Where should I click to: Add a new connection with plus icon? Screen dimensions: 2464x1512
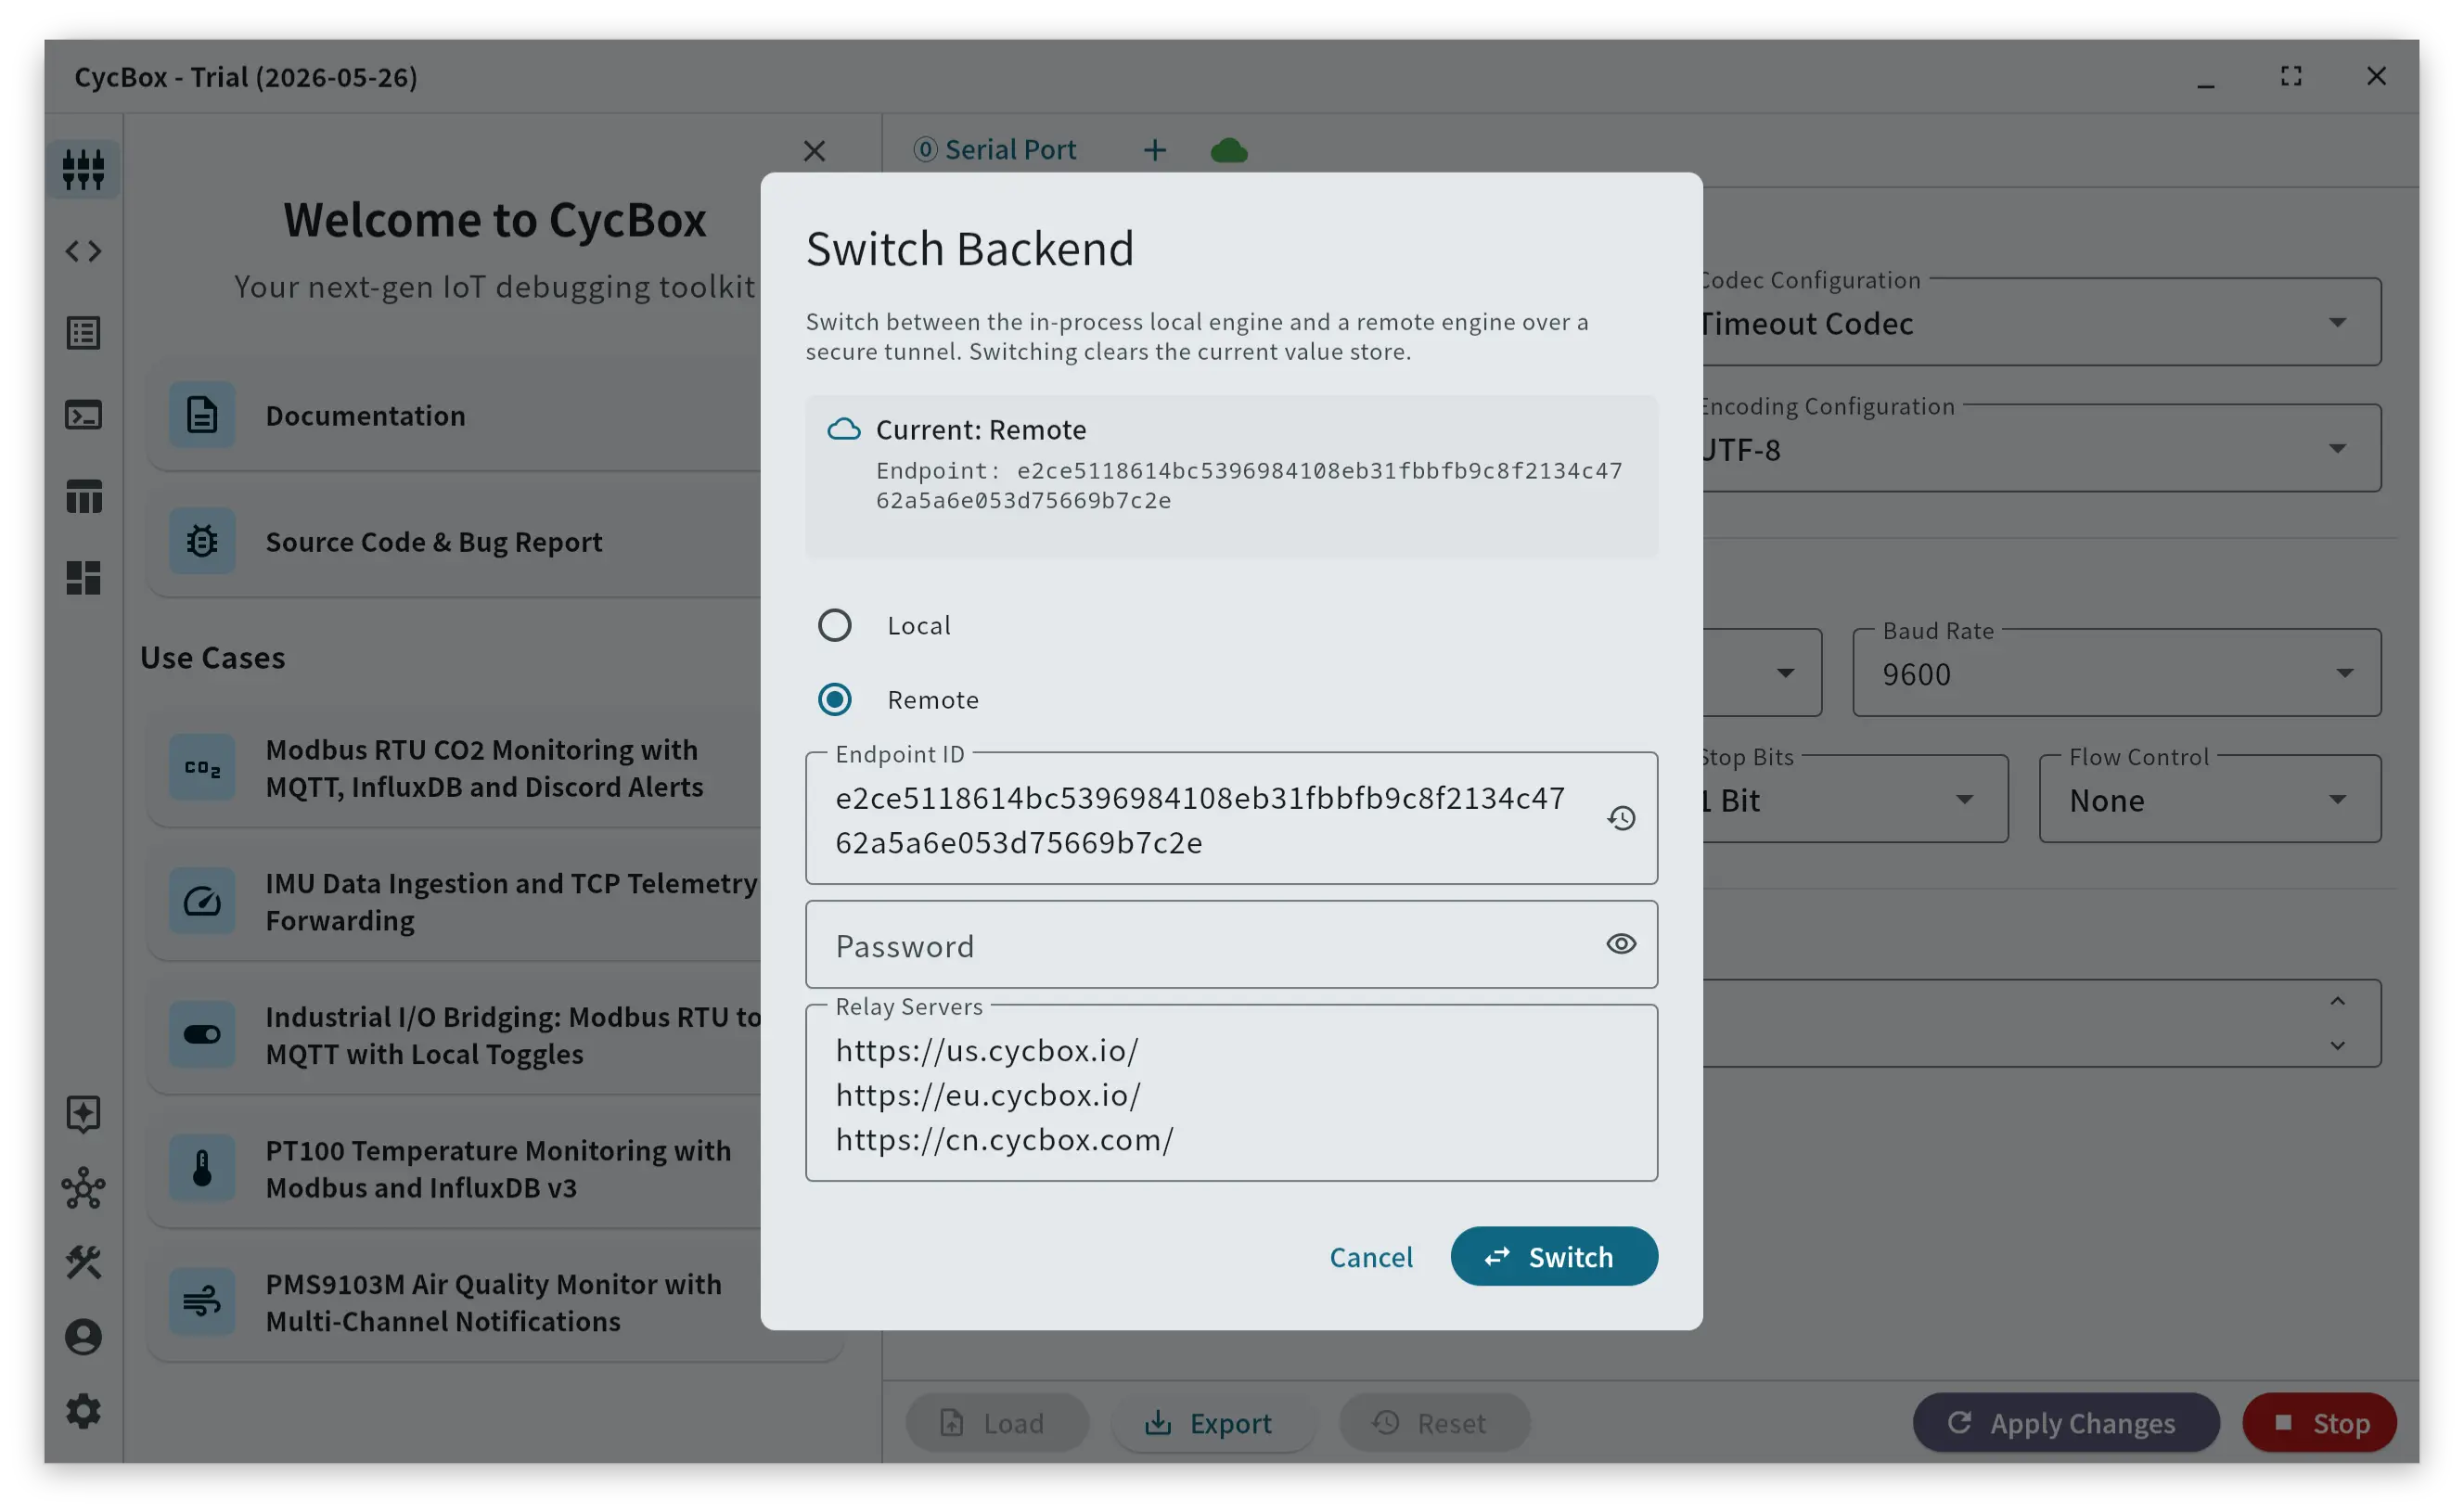click(x=1155, y=151)
